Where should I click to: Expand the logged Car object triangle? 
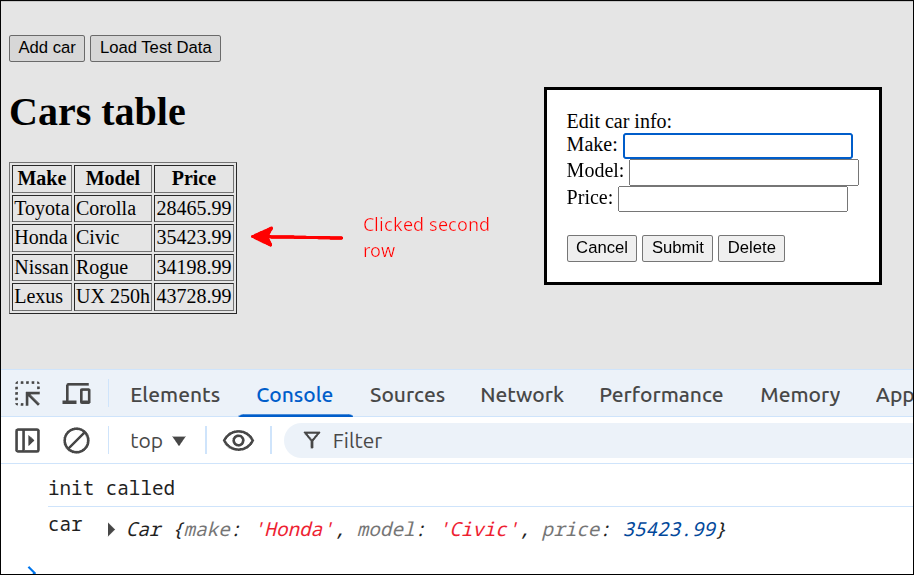(111, 529)
